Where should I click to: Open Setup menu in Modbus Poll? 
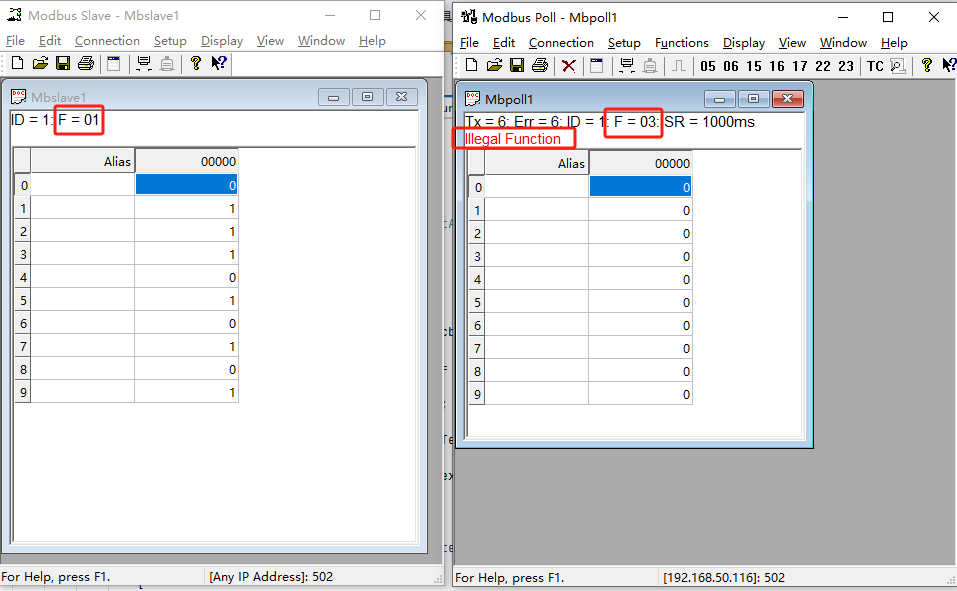pos(624,43)
